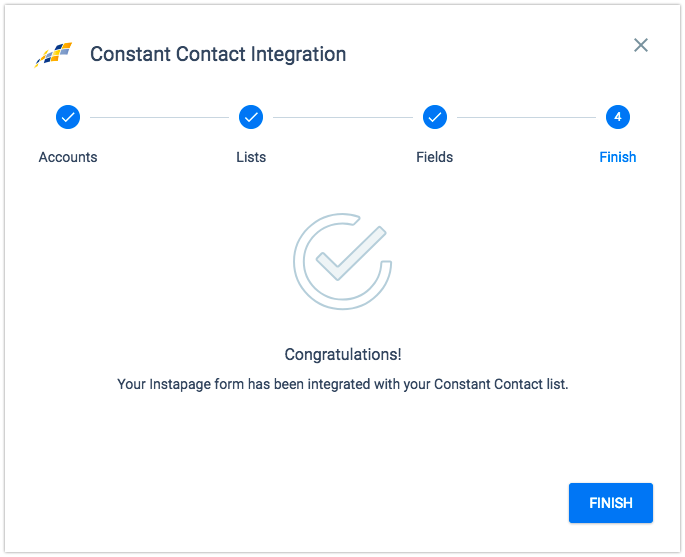Select the Lists step checkmark circle
Screen dimensions: 685x557
tap(251, 117)
